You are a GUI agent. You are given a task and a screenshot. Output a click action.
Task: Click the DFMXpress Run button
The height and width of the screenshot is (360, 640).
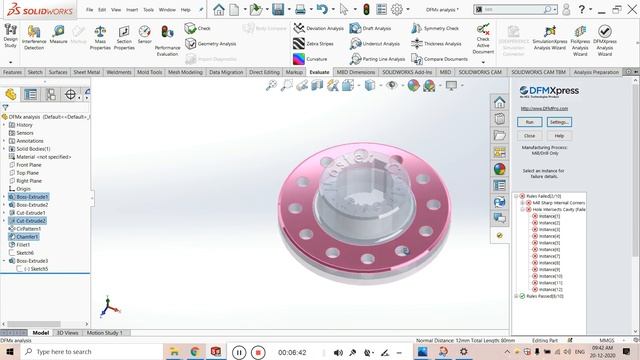click(529, 122)
